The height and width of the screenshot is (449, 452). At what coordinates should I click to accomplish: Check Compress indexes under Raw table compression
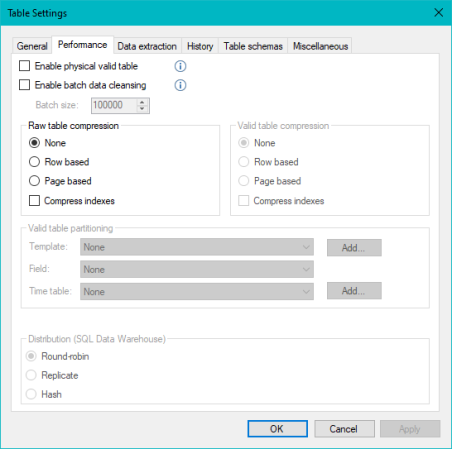[34, 201]
